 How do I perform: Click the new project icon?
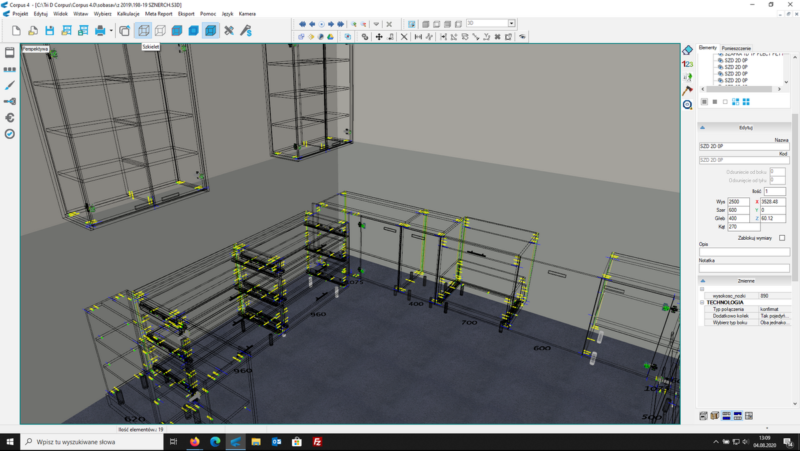coord(18,31)
